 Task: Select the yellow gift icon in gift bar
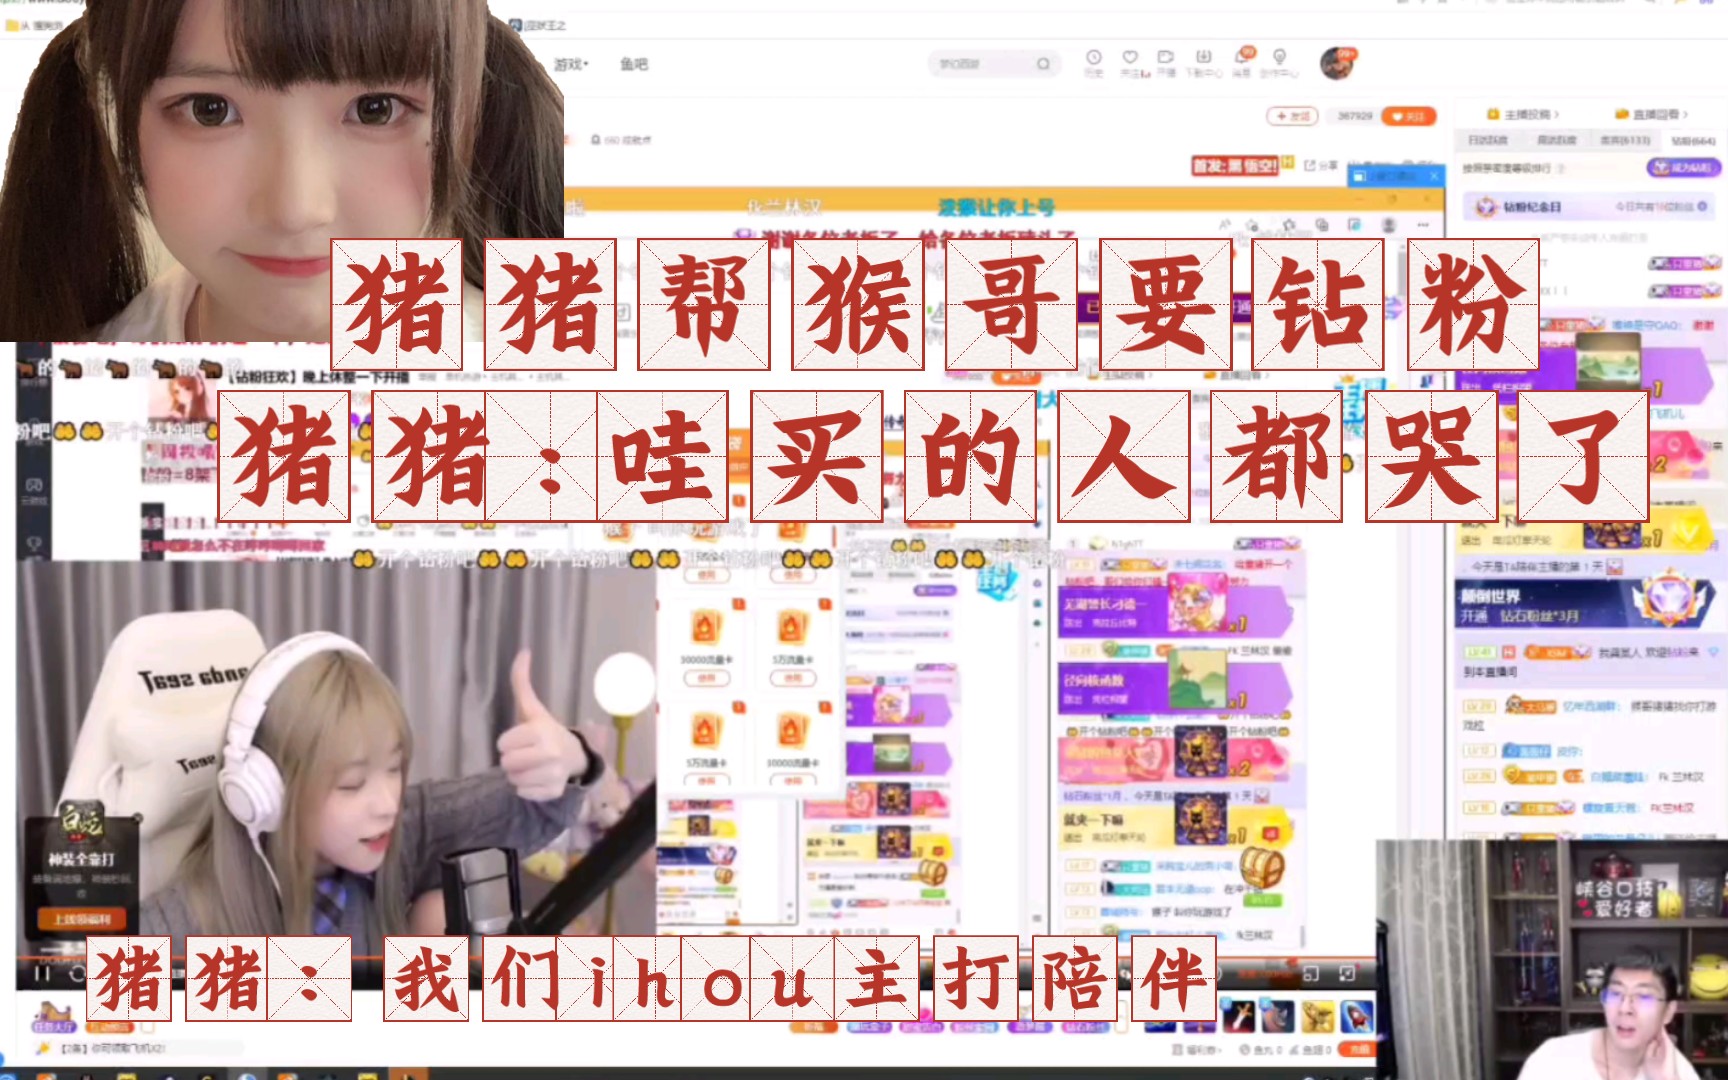point(1317,1017)
